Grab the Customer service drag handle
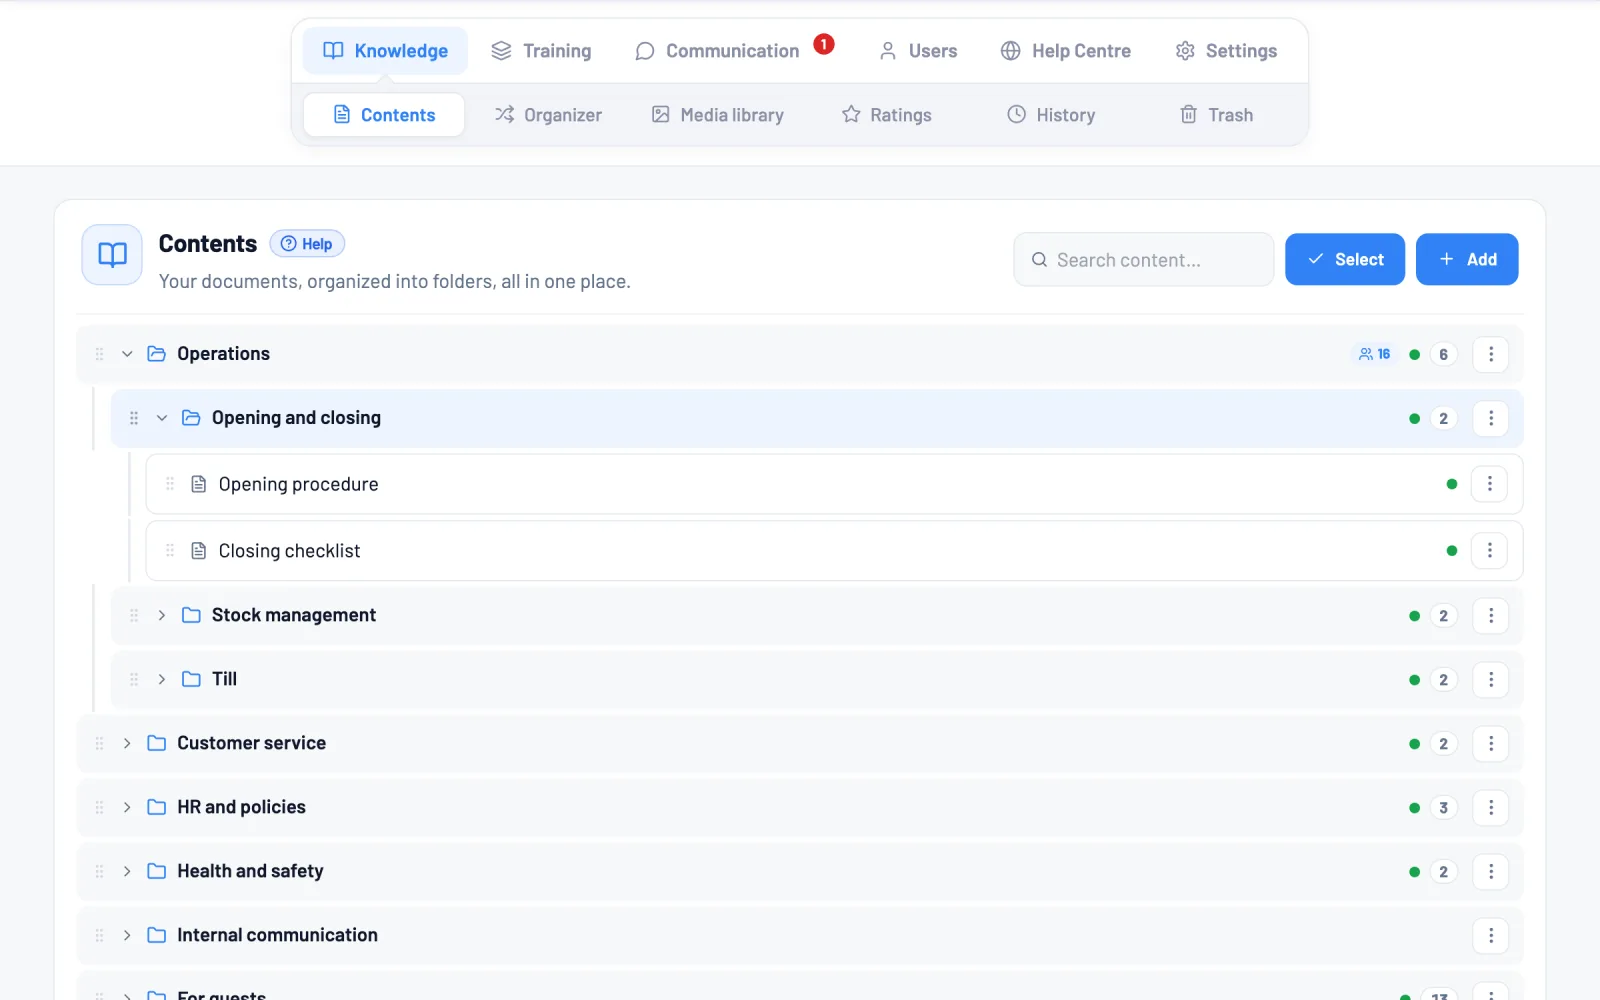Image resolution: width=1600 pixels, height=1000 pixels. tap(99, 743)
